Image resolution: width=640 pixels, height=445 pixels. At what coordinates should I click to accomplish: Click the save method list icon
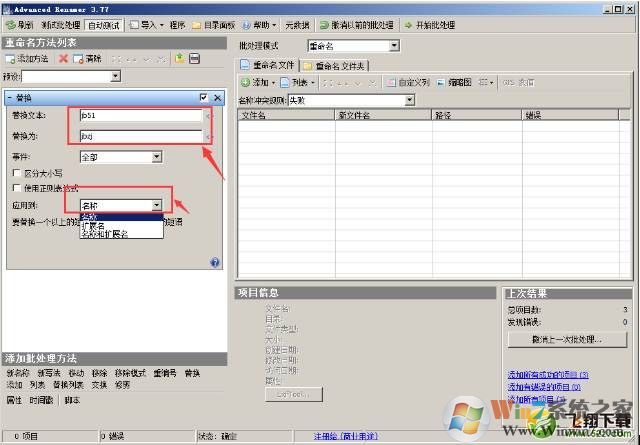click(193, 59)
